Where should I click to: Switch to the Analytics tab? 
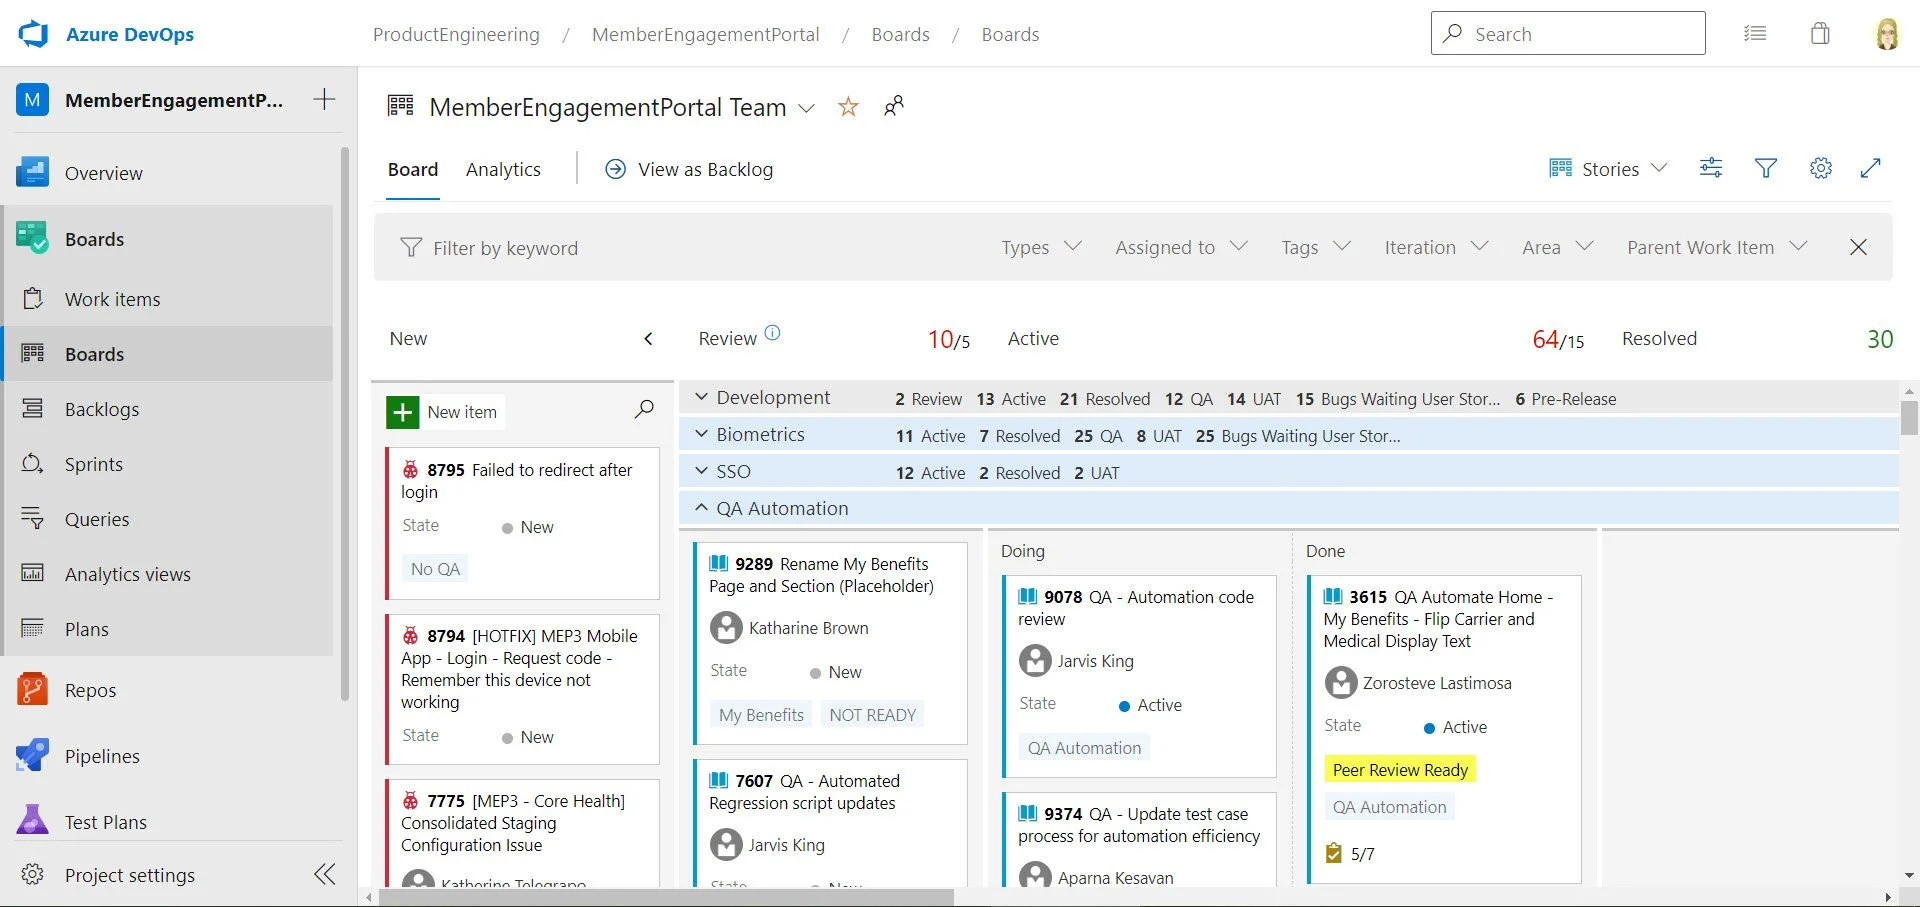coord(503,169)
